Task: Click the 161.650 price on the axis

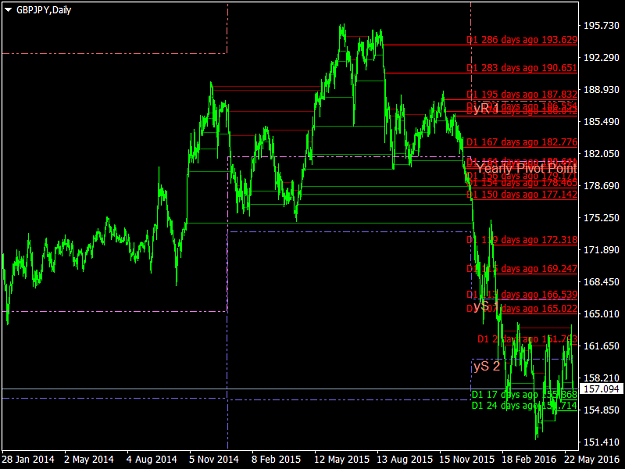Action: pyautogui.click(x=601, y=346)
